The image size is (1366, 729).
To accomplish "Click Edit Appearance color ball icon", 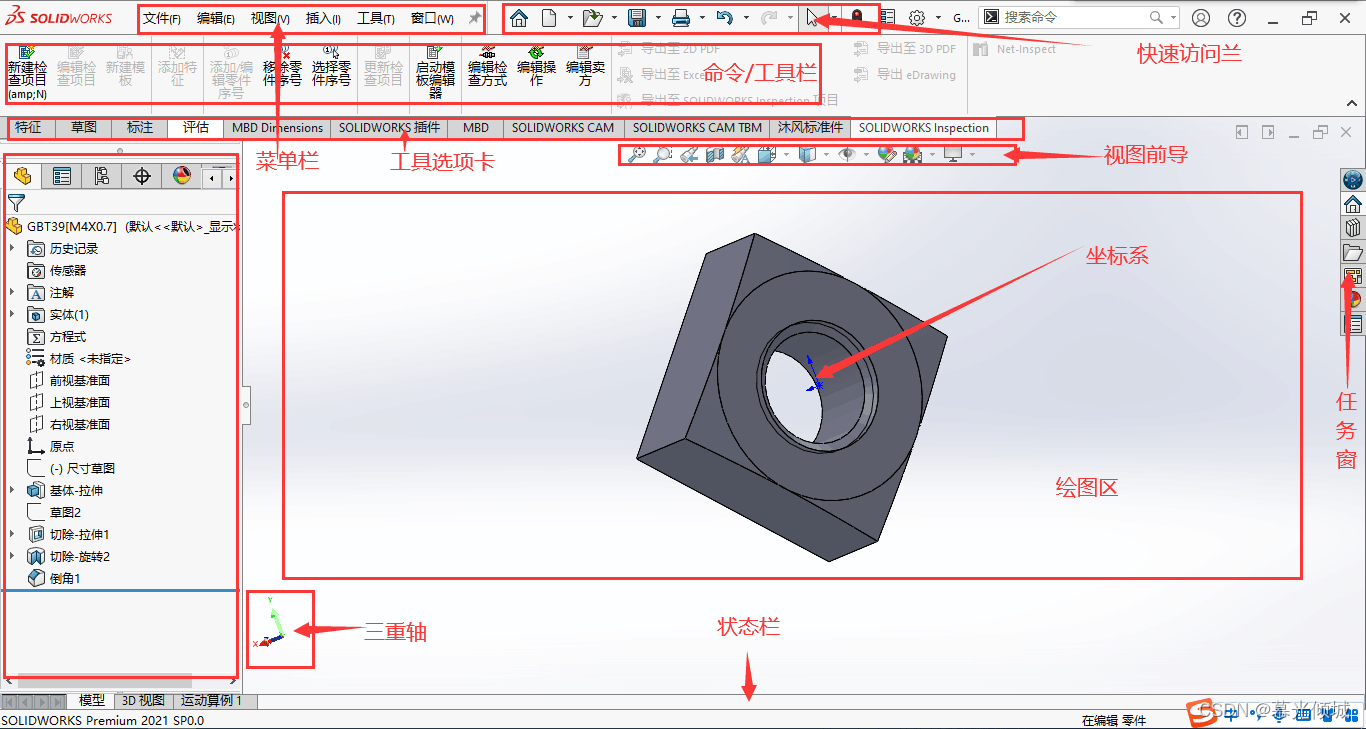I will [886, 154].
